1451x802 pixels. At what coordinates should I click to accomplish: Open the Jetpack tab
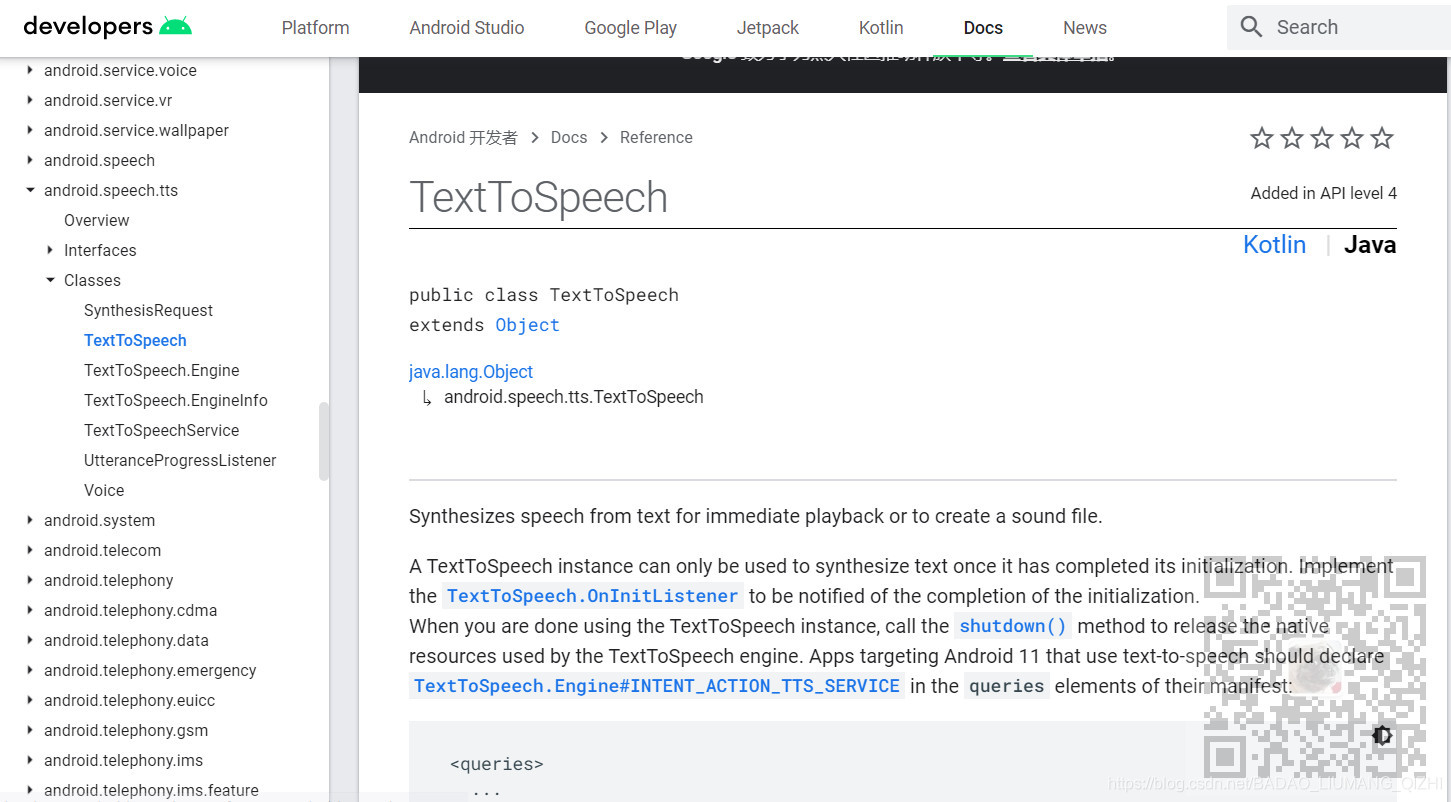point(768,28)
